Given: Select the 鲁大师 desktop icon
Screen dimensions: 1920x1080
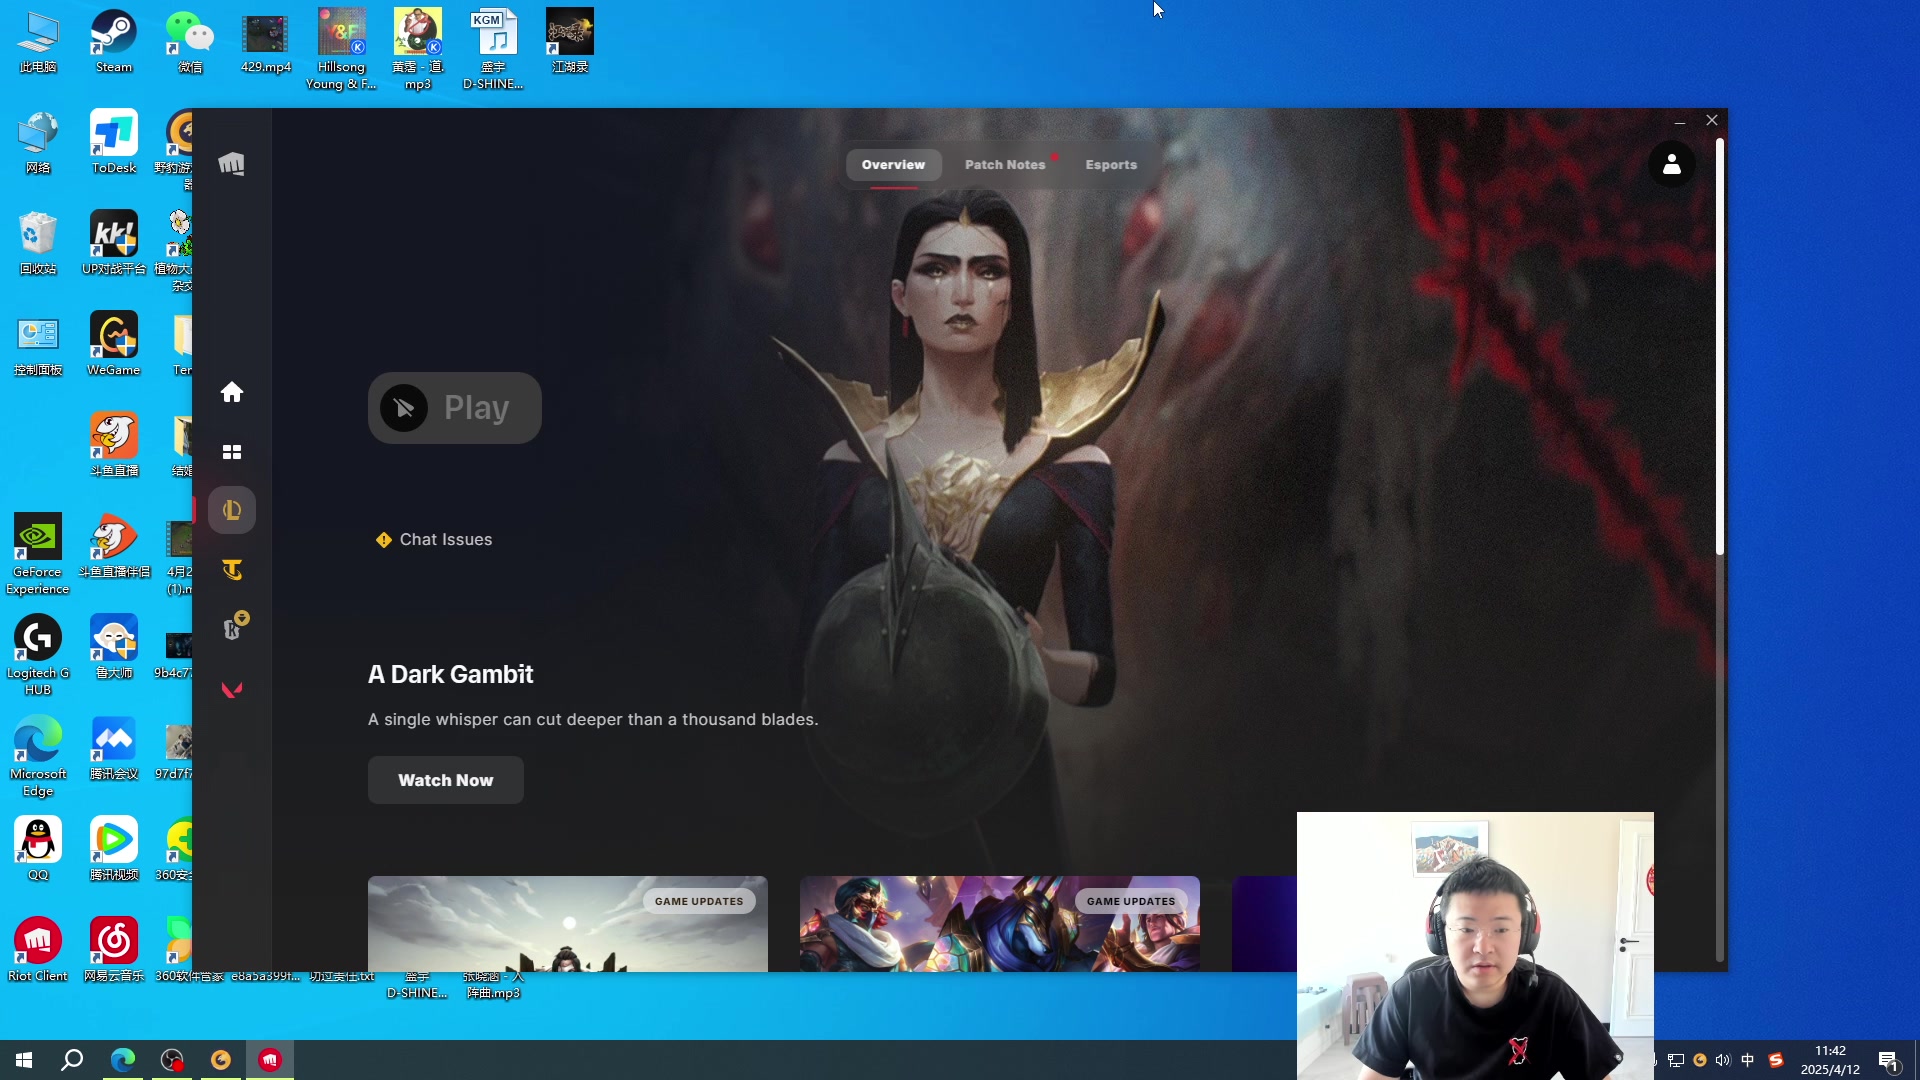Looking at the screenshot, I should [x=114, y=647].
